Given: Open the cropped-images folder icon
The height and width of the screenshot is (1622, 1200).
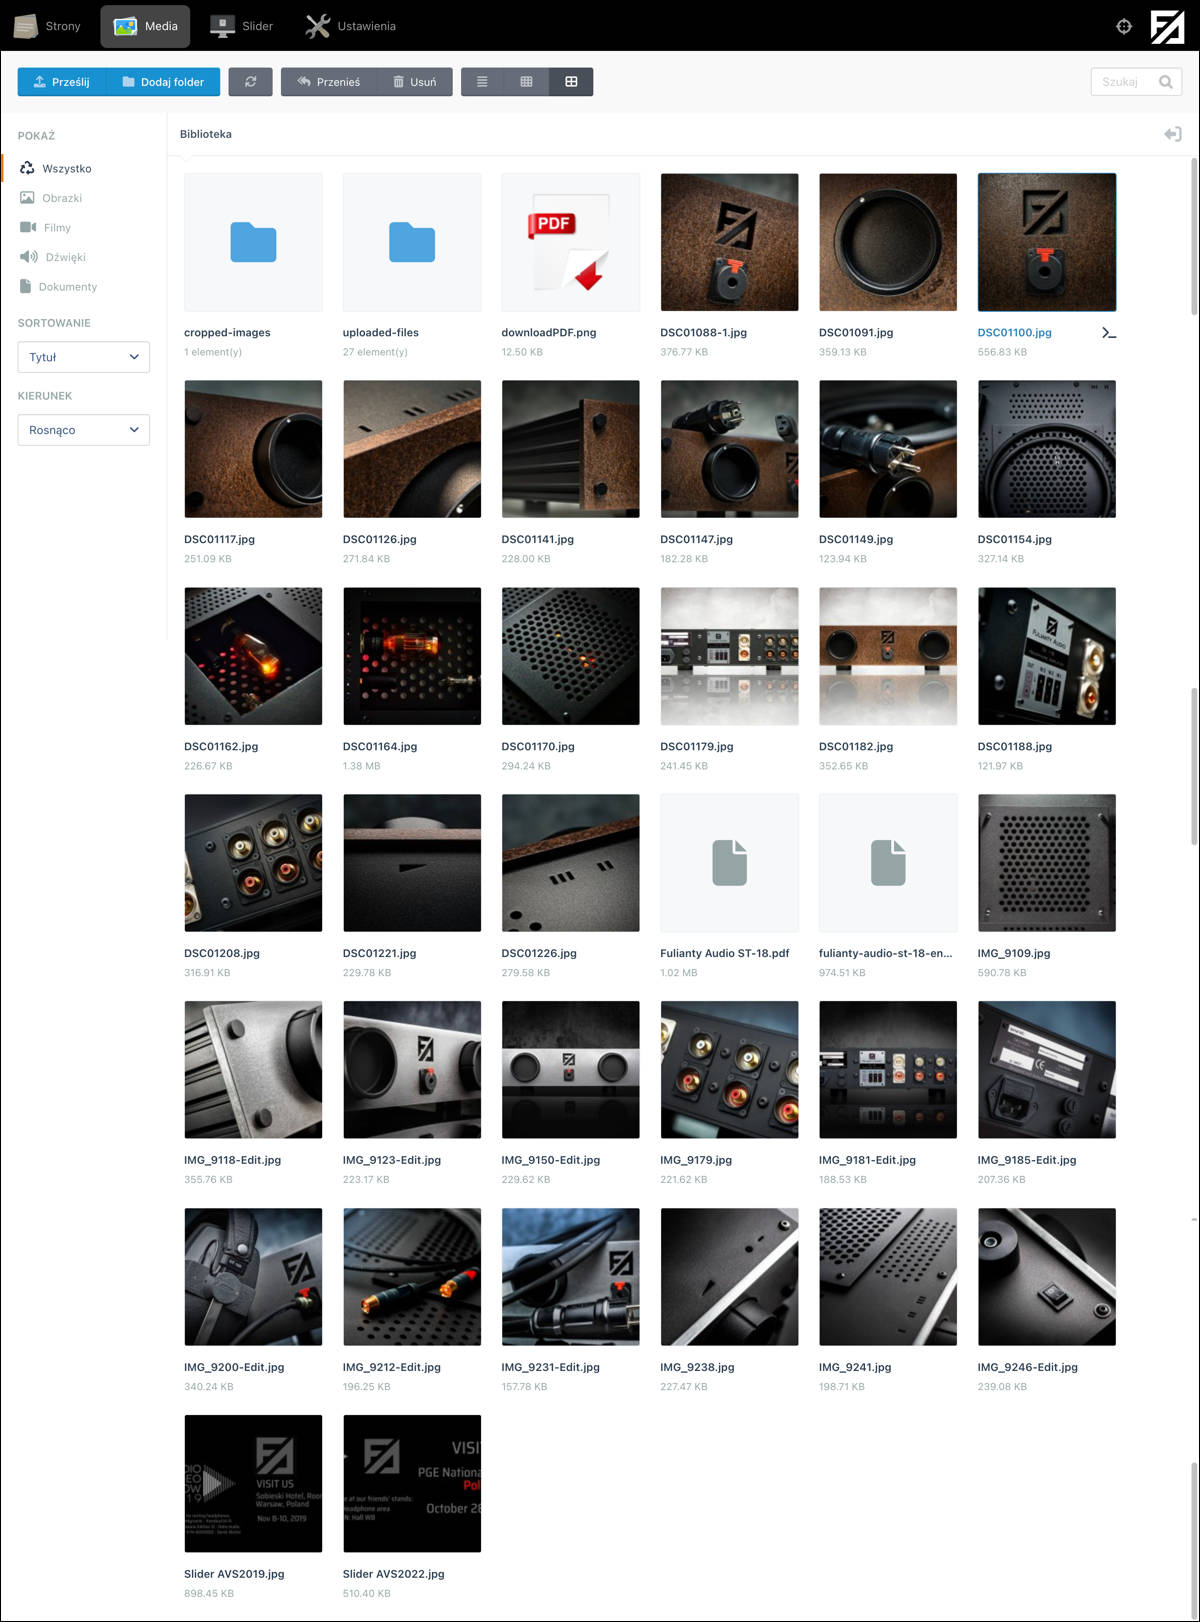Looking at the screenshot, I should (253, 242).
